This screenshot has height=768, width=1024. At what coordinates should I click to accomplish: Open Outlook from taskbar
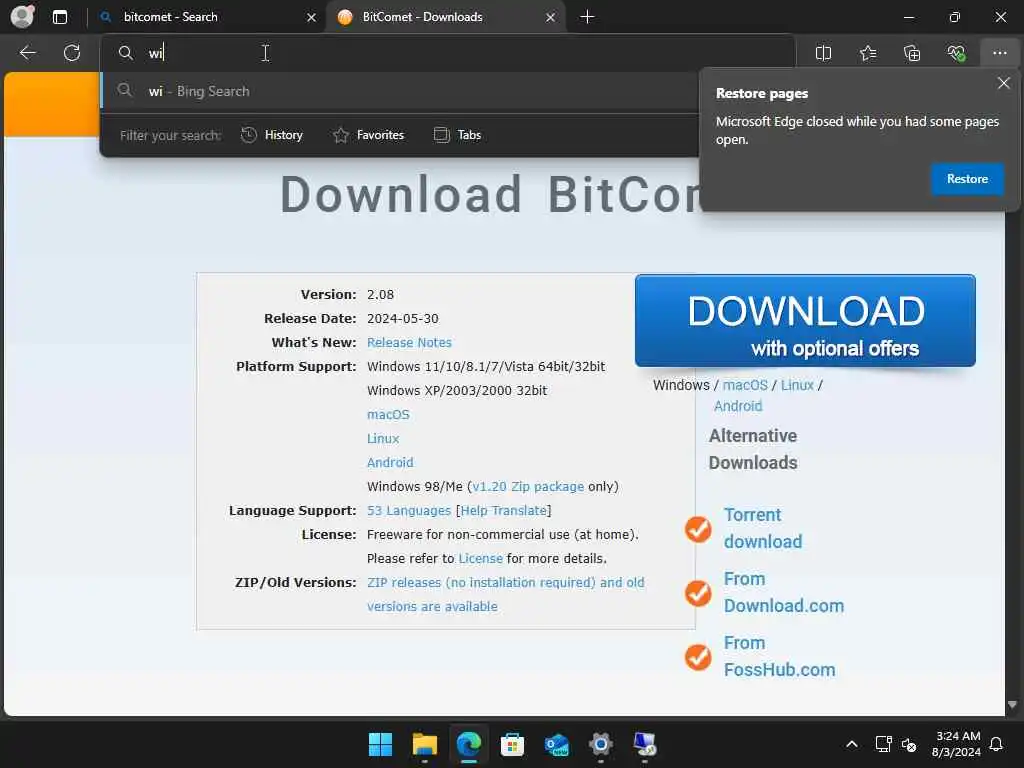(x=556, y=744)
